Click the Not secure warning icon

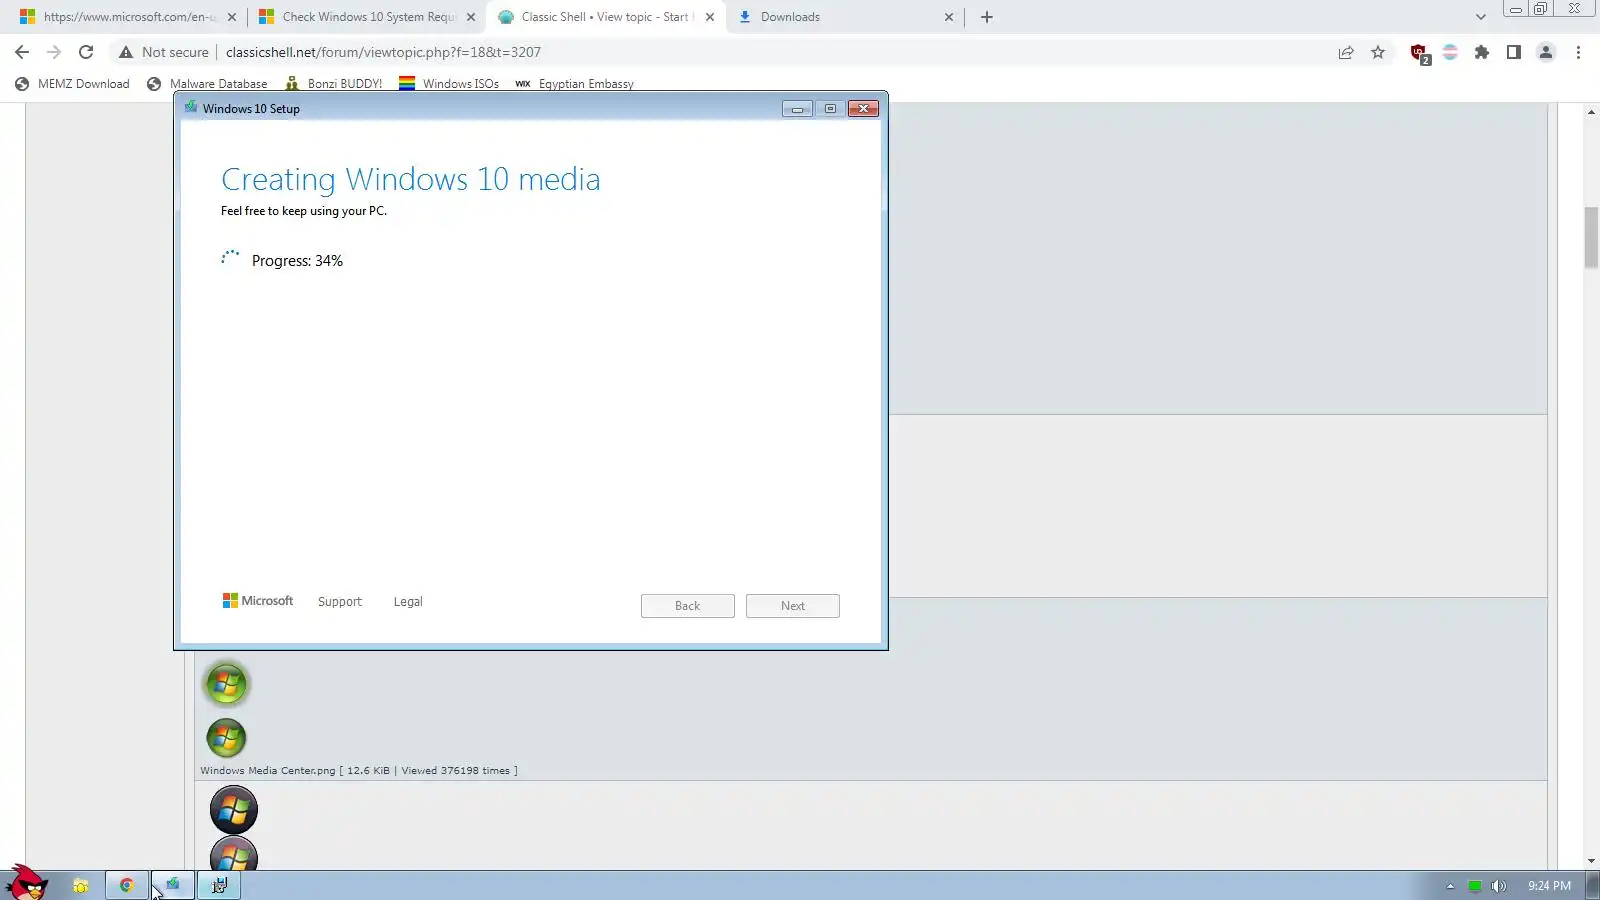(126, 52)
